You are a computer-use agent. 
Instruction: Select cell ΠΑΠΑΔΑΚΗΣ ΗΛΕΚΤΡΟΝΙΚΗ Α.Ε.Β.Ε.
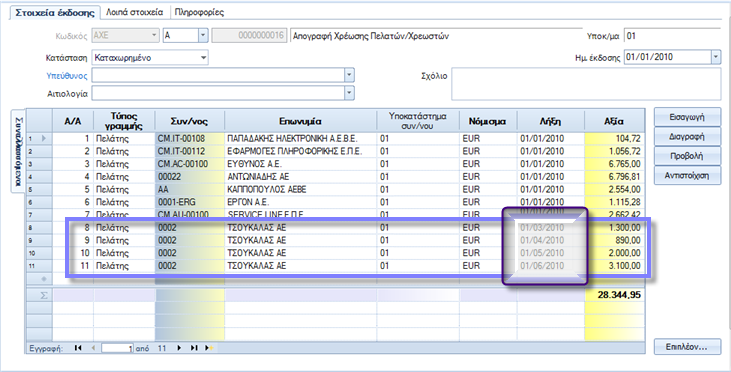click(300, 138)
